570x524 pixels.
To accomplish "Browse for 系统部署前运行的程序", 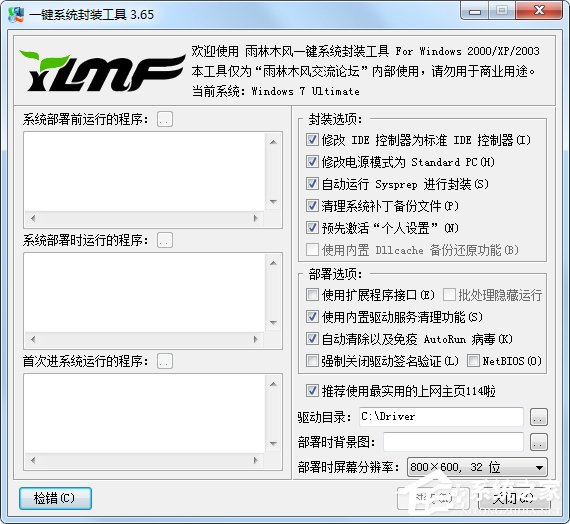I will pyautogui.click(x=165, y=119).
